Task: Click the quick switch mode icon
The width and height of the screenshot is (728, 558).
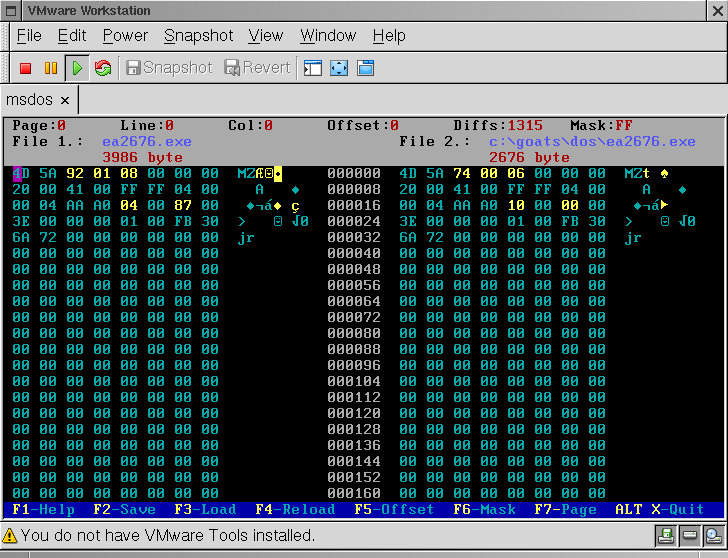Action: (x=365, y=68)
